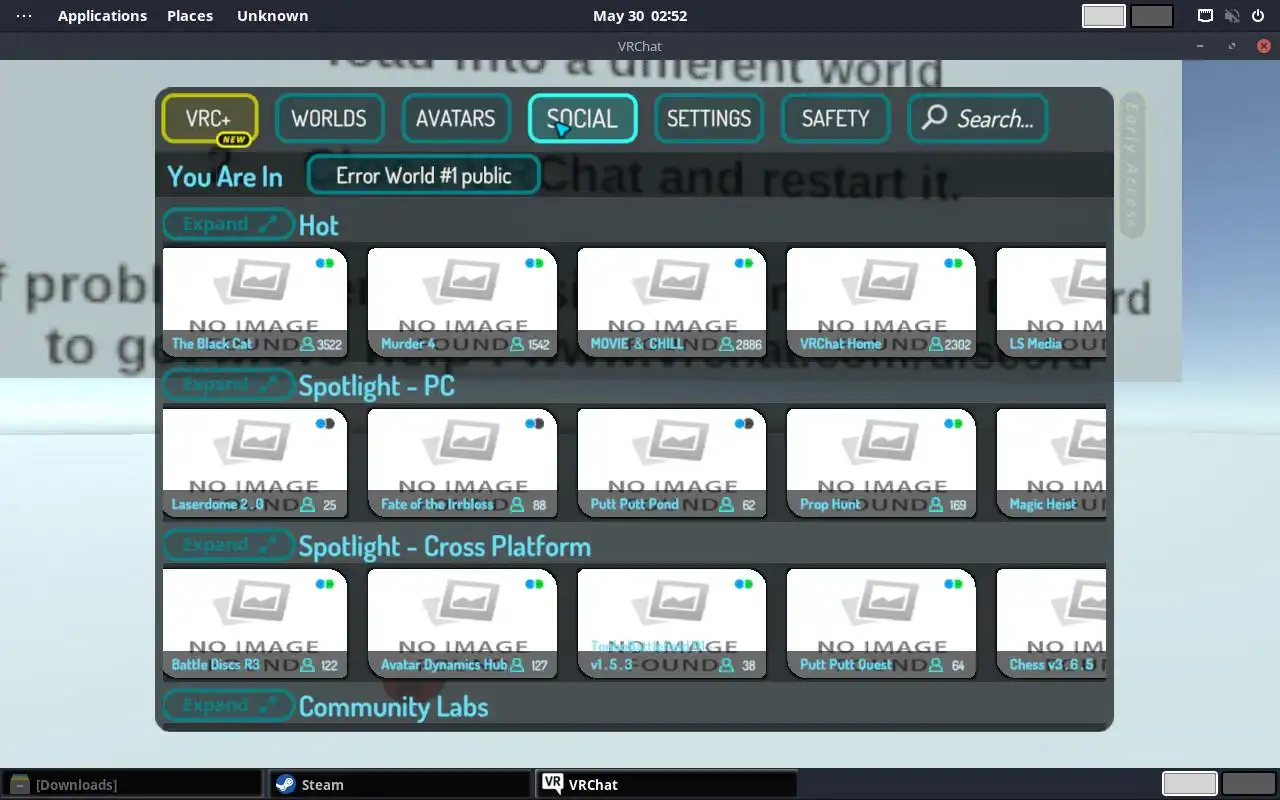Select second workspace in bottom panel
Viewport: 1280px width, 800px height.
(1249, 784)
